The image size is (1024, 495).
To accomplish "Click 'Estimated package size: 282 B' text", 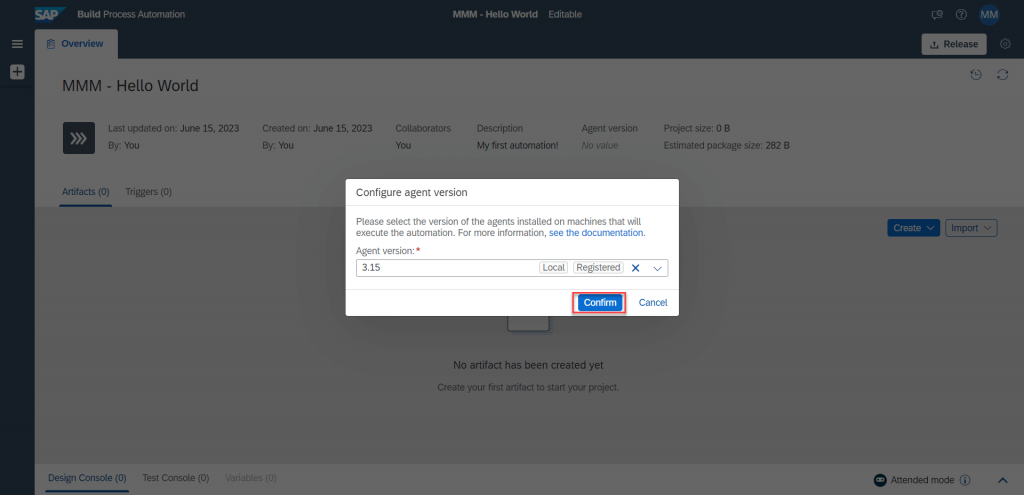I will pyautogui.click(x=726, y=145).
